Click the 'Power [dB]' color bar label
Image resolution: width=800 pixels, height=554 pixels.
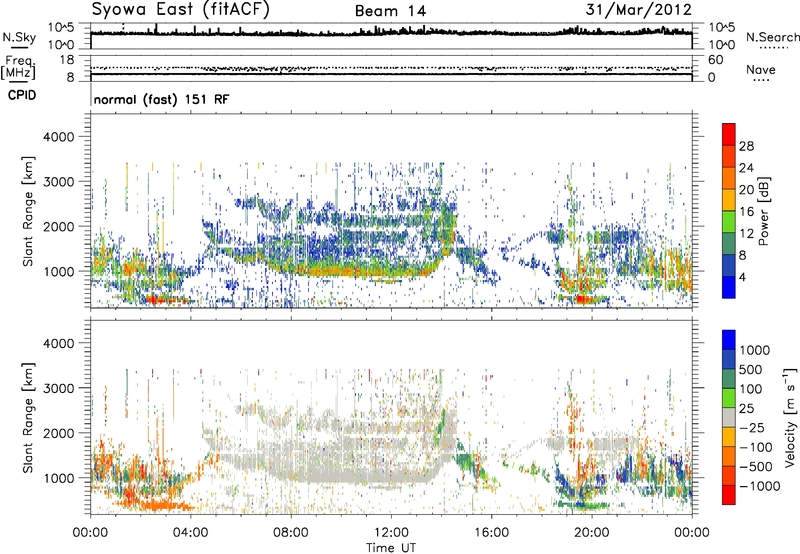[x=764, y=211]
